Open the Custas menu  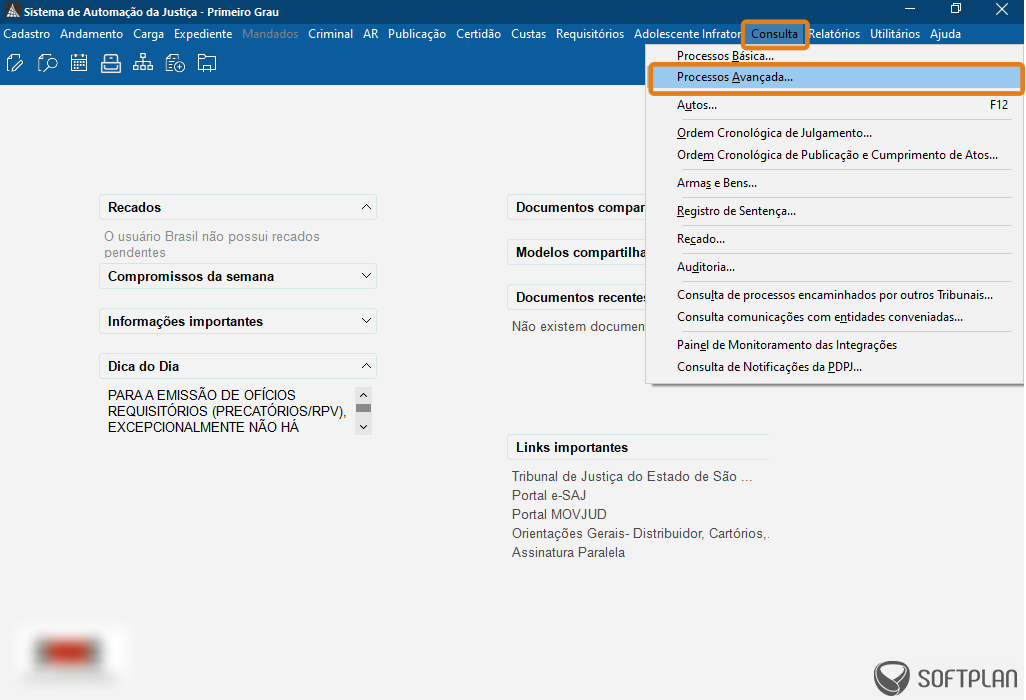pyautogui.click(x=529, y=34)
